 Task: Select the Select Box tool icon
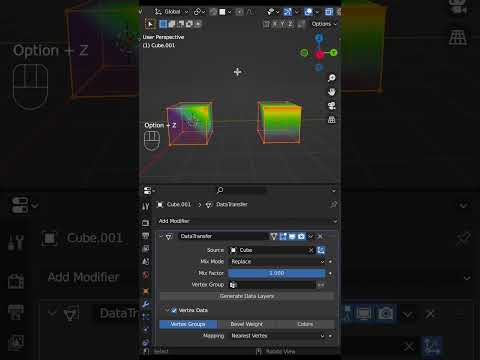pos(150,24)
